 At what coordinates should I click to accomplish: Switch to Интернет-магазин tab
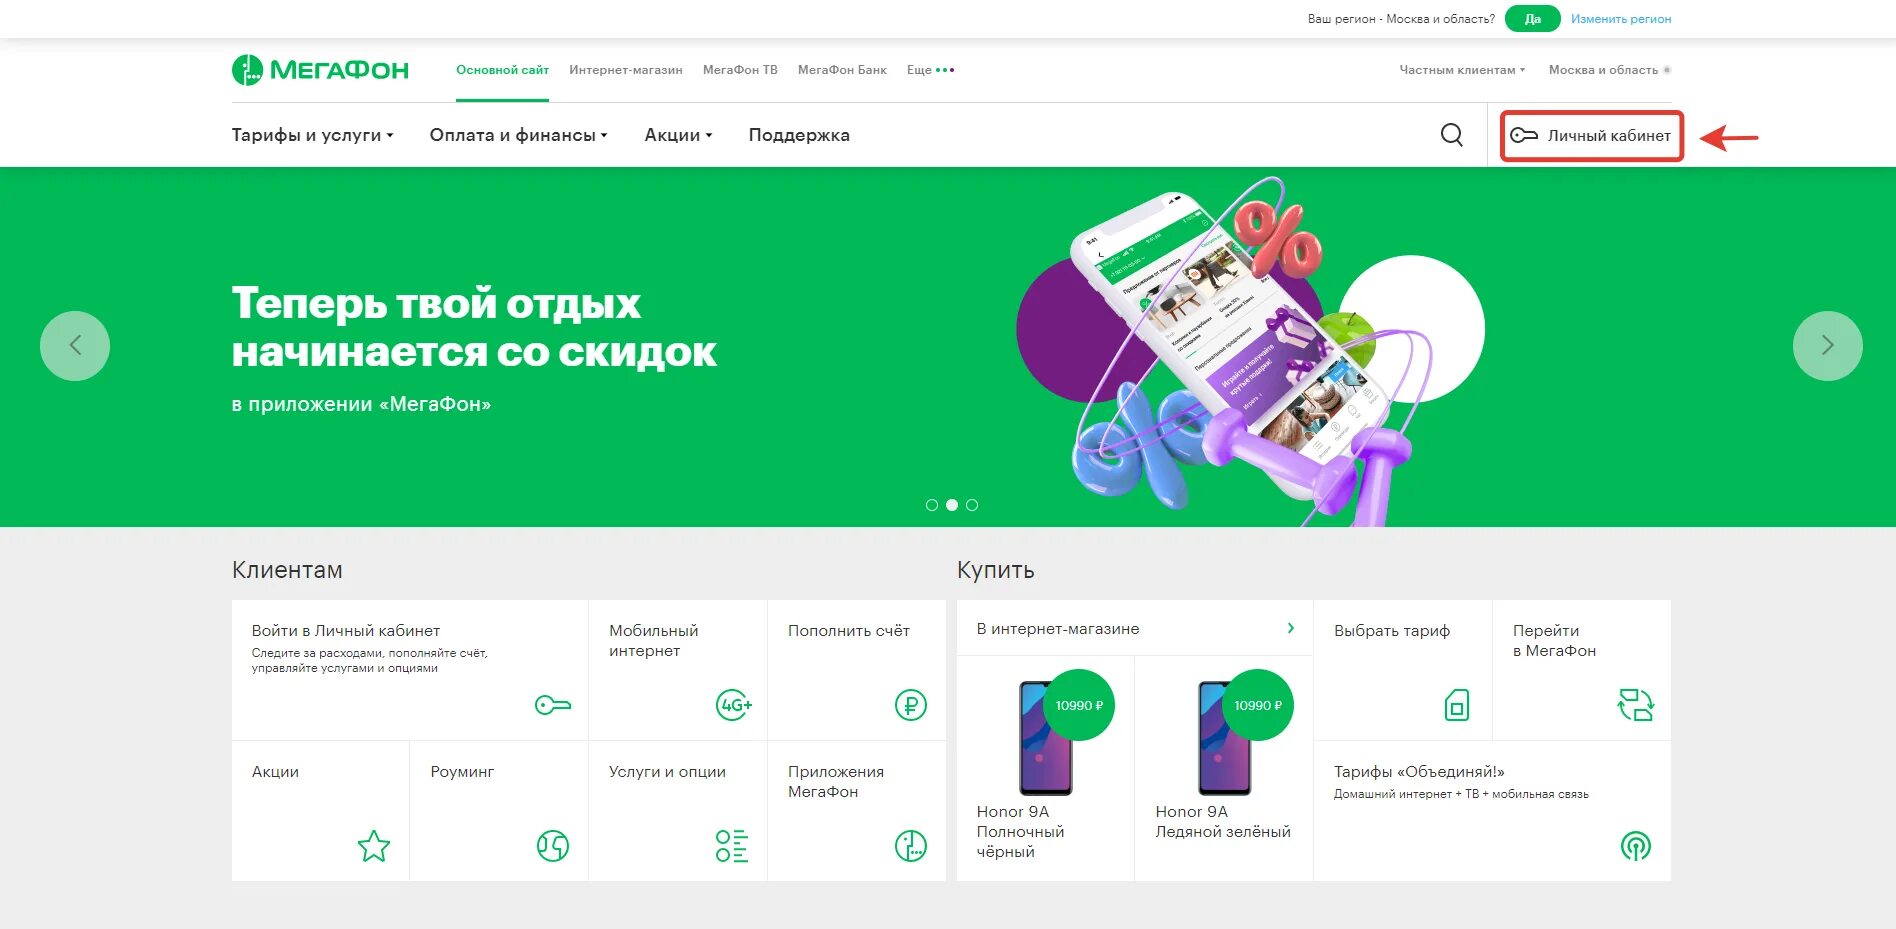(x=626, y=70)
